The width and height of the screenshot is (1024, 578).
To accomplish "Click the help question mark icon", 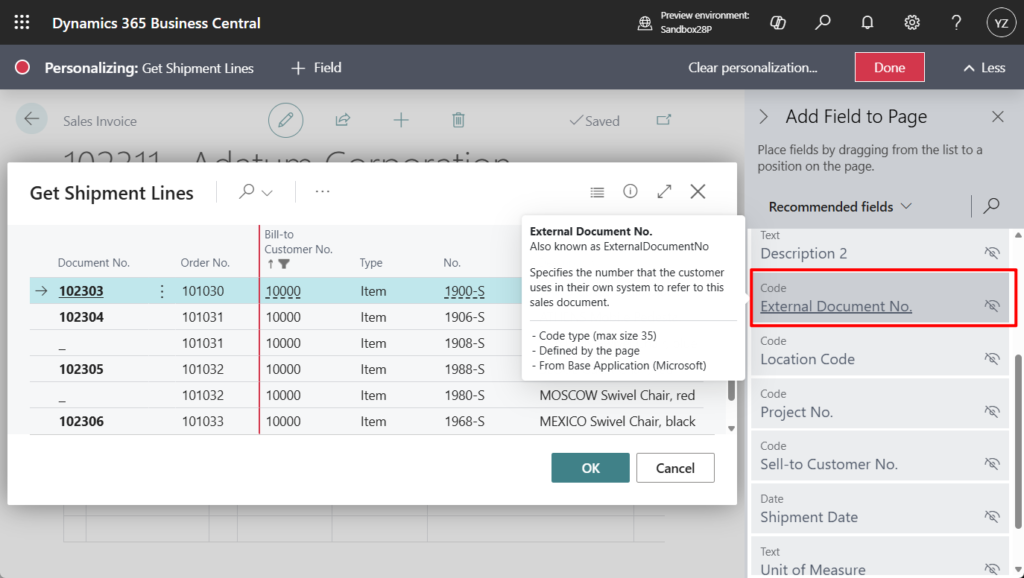I will tap(956, 22).
